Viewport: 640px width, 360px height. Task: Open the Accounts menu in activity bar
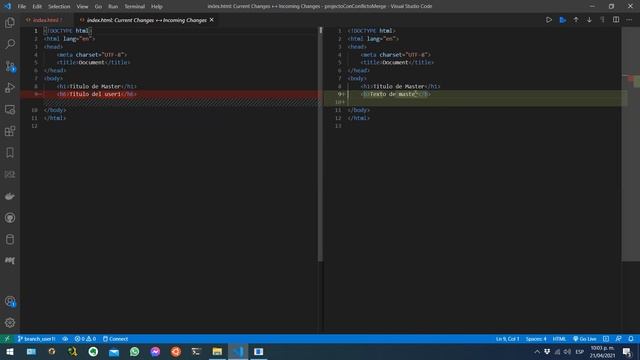pyautogui.click(x=10, y=301)
